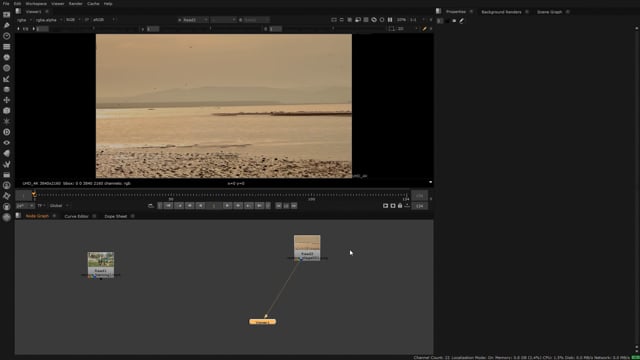Click the gray sphere icon in left toolbar

[7, 218]
